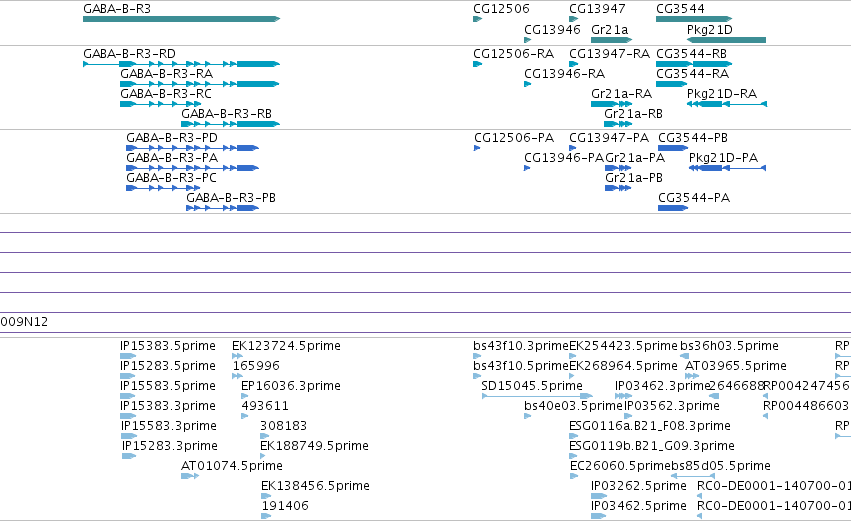Screen dimensions: 851x521
Task: Select the Gr21a-PA protein label
Action: [x=635, y=158]
